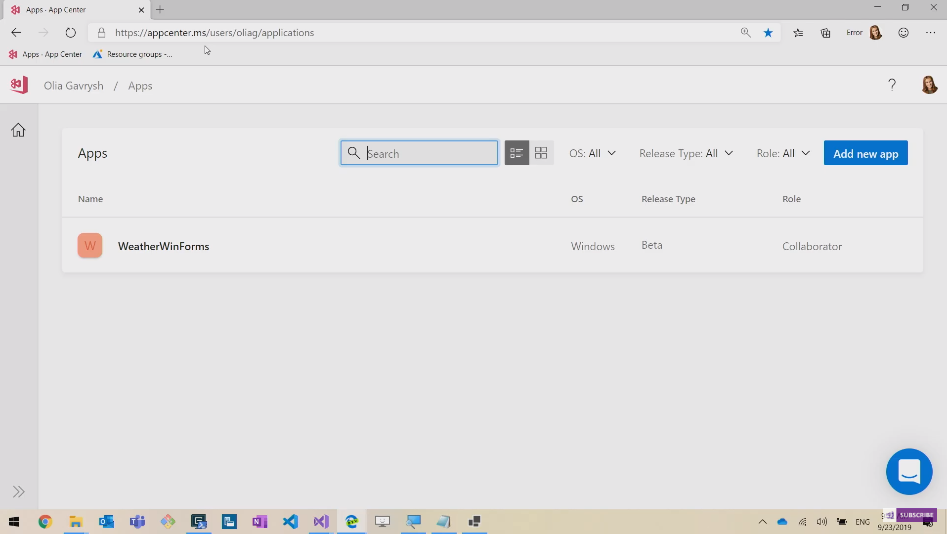Image resolution: width=947 pixels, height=534 pixels.
Task: Click the App Center logo icon
Action: [18, 85]
